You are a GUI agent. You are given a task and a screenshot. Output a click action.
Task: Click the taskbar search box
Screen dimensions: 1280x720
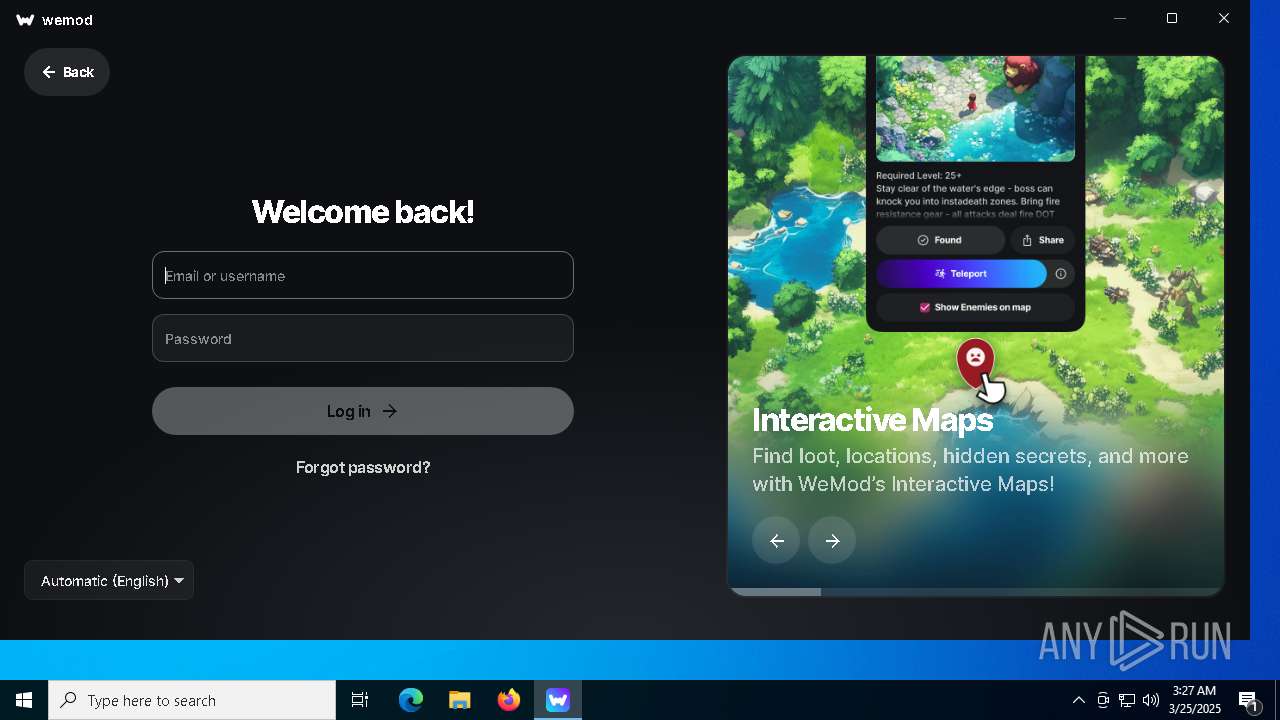[192, 700]
